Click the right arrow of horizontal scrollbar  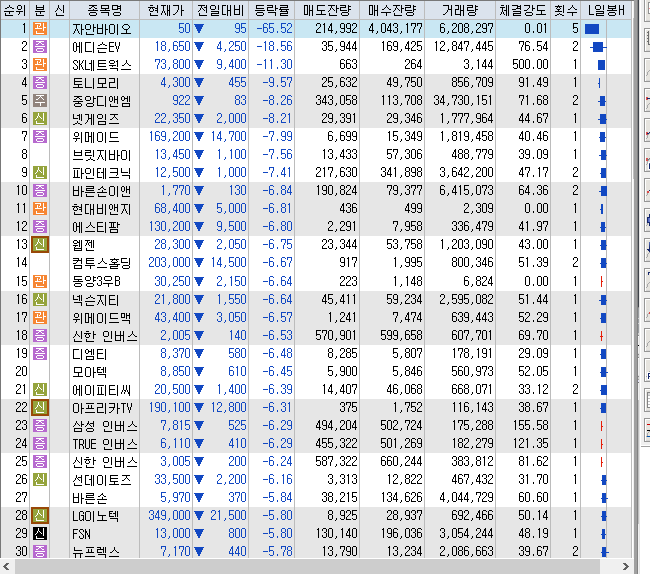(x=626, y=566)
